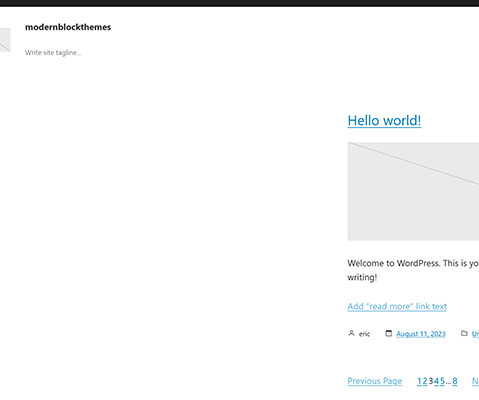Go to pagination page 5
This screenshot has width=479, height=400.
coord(442,381)
